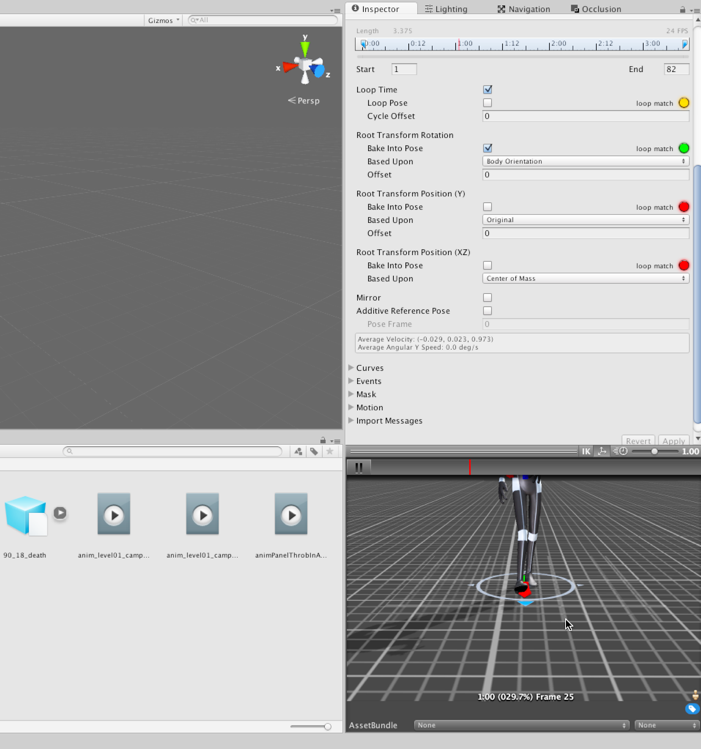Viewport: 701px width, 749px height.
Task: Switch to the Navigation tab
Action: click(x=523, y=9)
